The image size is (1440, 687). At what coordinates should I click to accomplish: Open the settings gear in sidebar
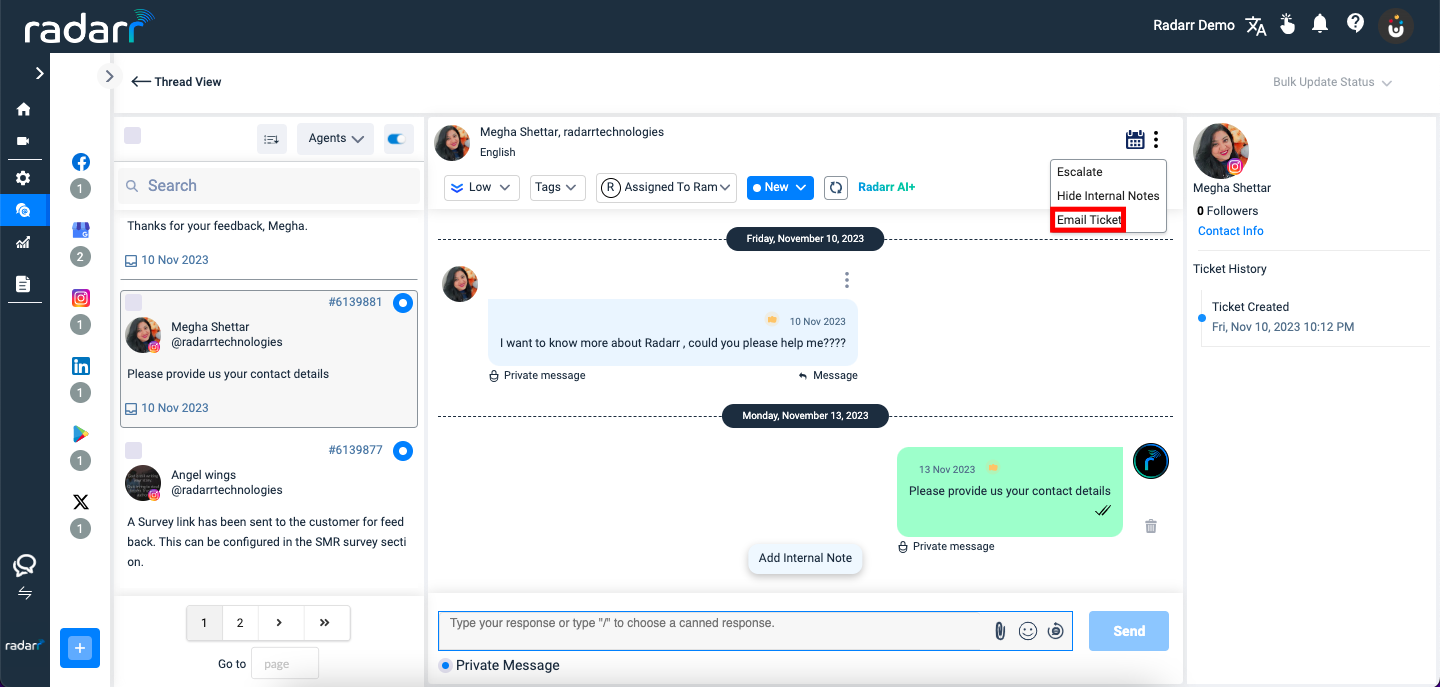point(23,178)
